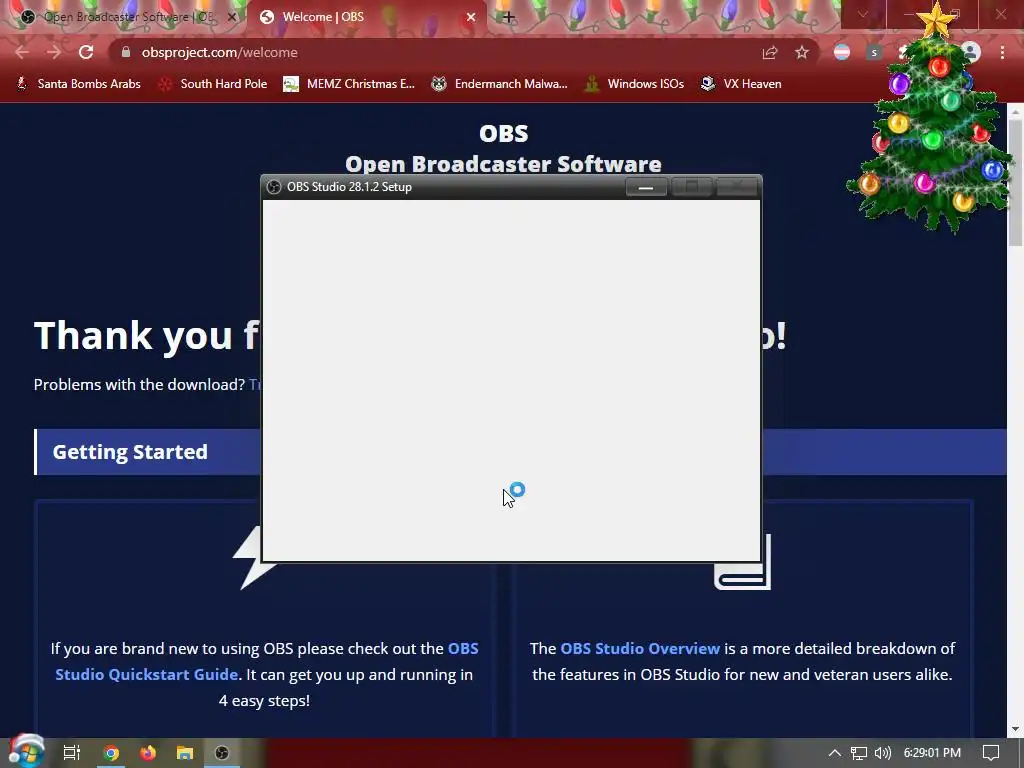Go back to previous page
Screen dimensions: 1024x768
pyautogui.click(x=22, y=52)
